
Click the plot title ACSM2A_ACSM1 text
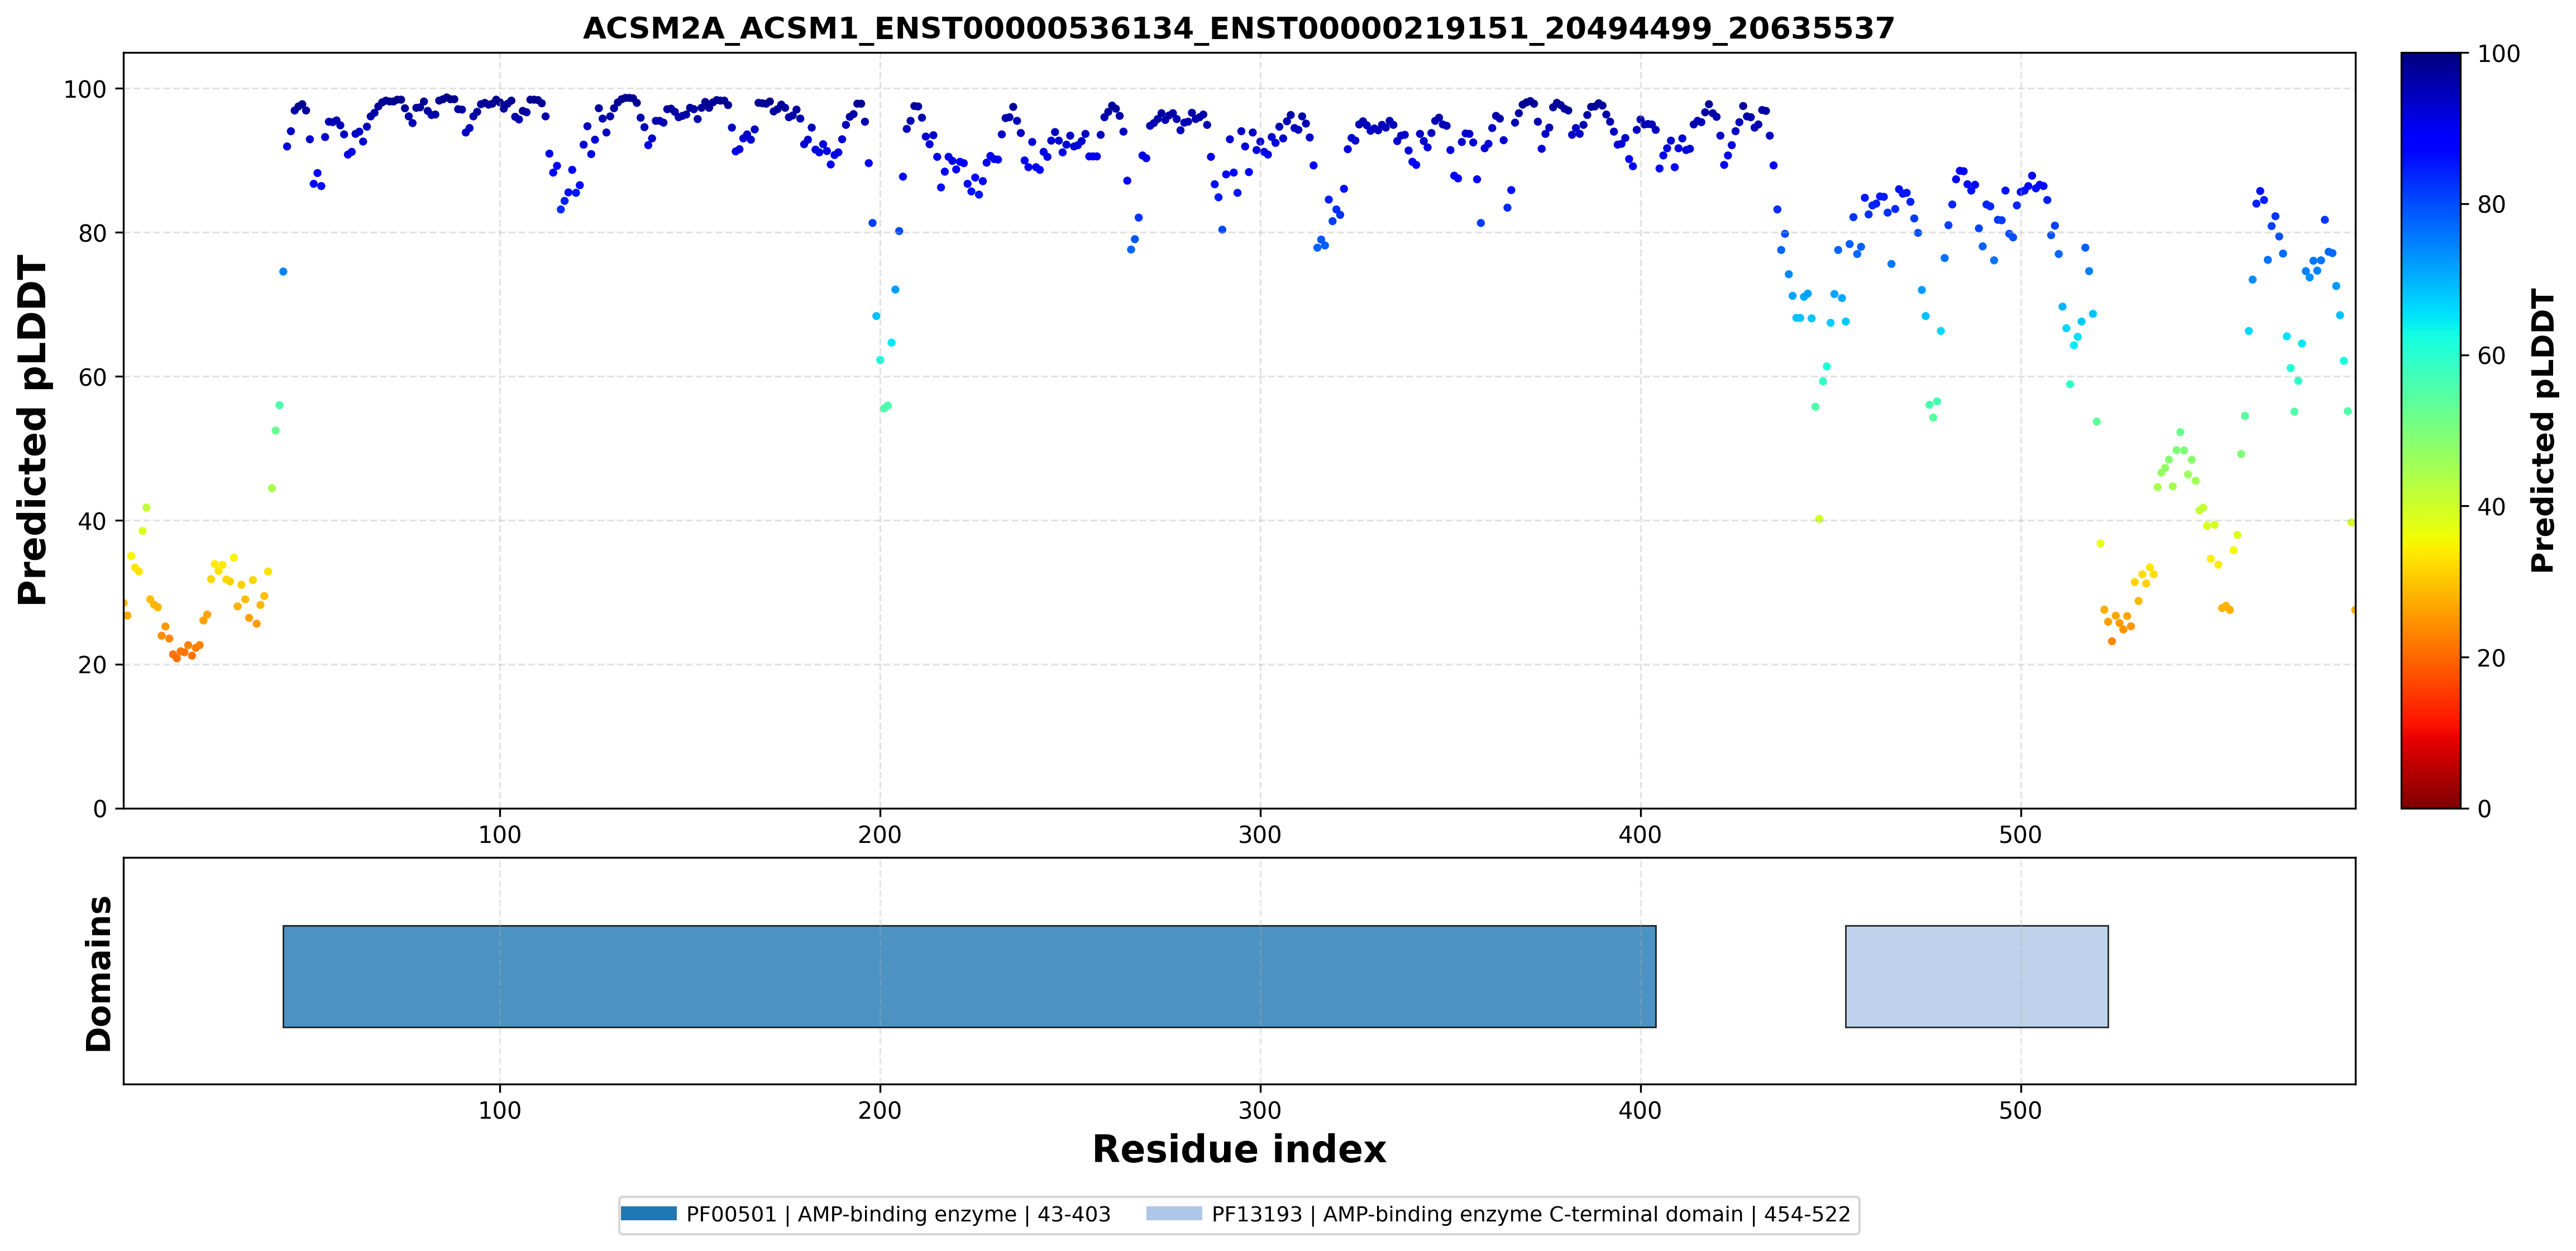[x=1238, y=28]
